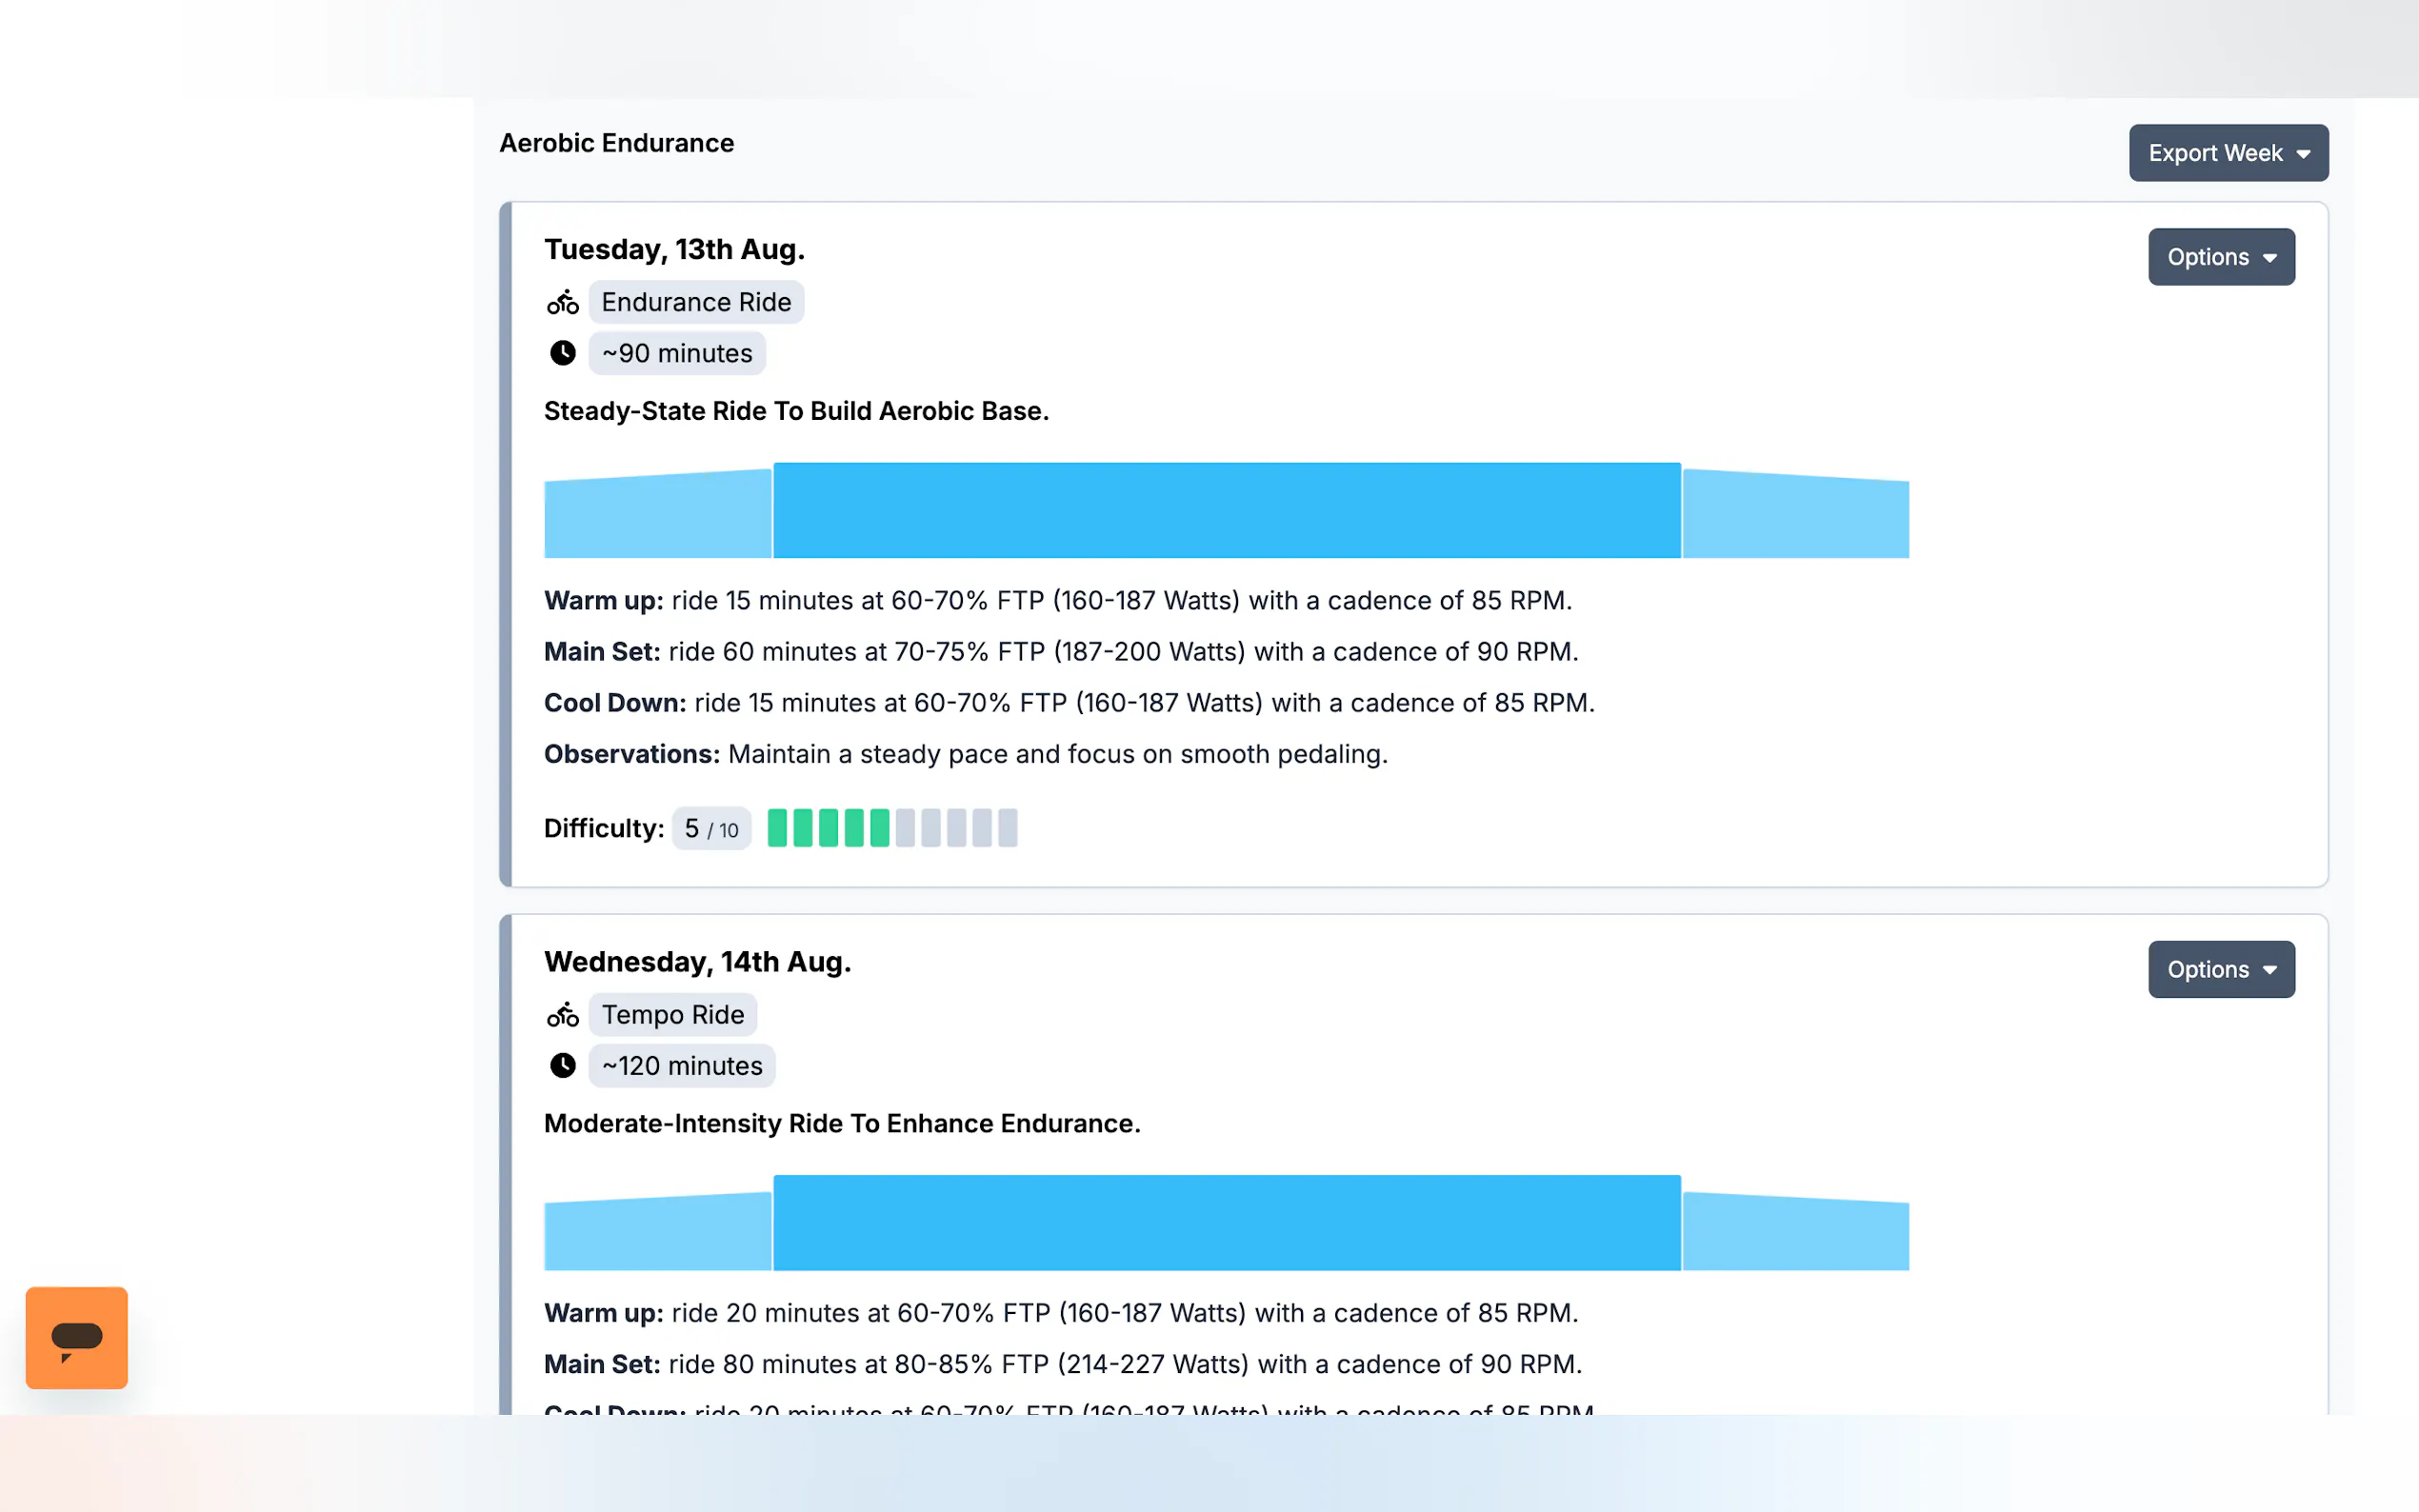Screen dimensions: 2419x1512
Task: Click the clock icon beside ~120 minutes
Action: [x=563, y=1066]
